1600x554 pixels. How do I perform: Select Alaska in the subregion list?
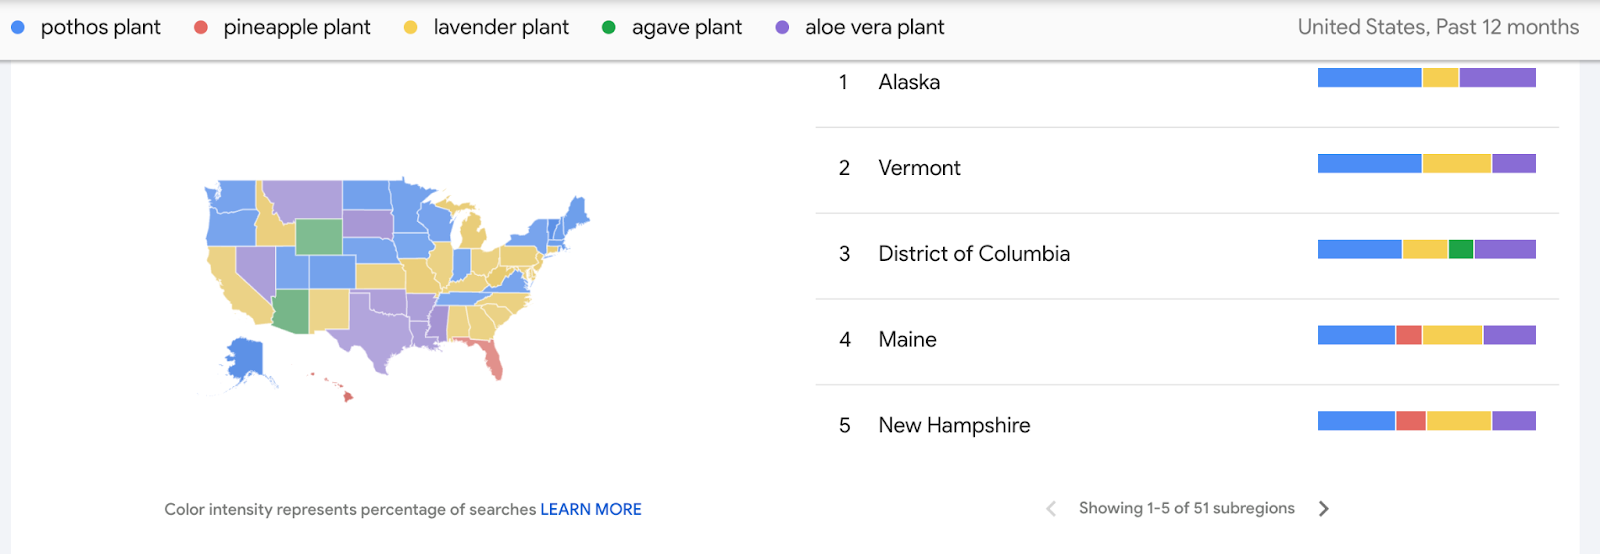(1187, 84)
